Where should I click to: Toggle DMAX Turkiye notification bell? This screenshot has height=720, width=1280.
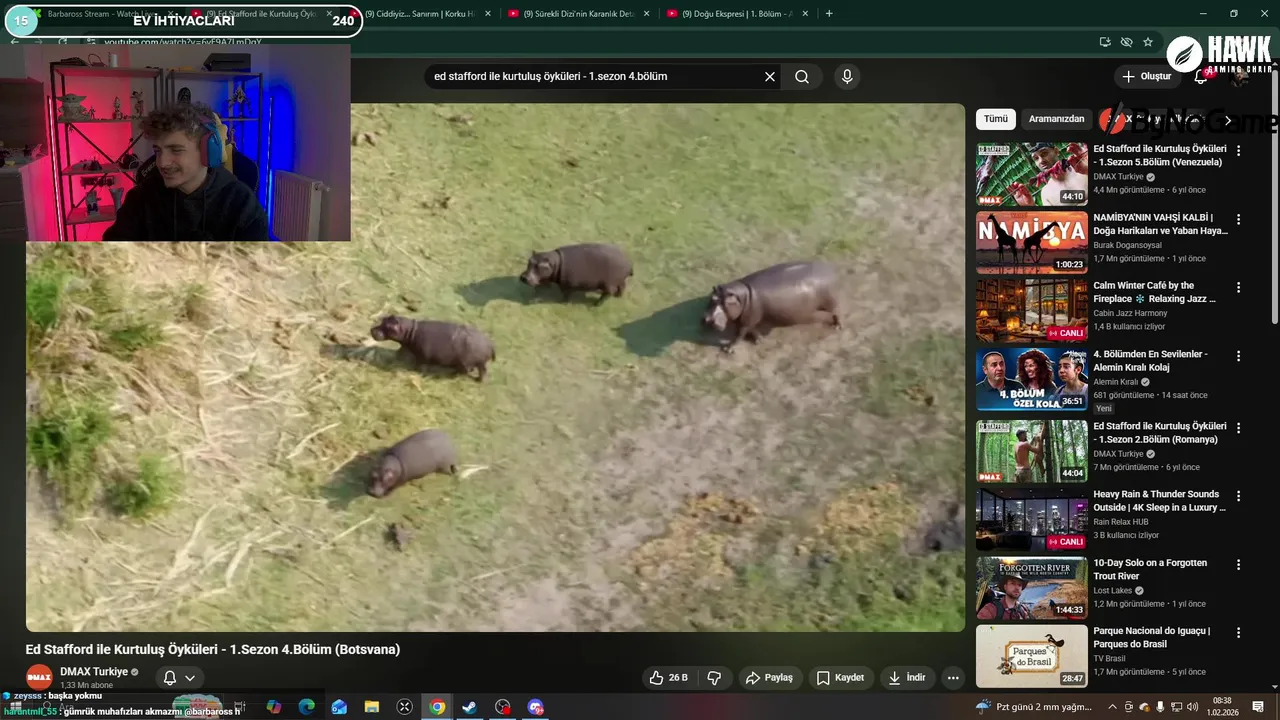170,678
